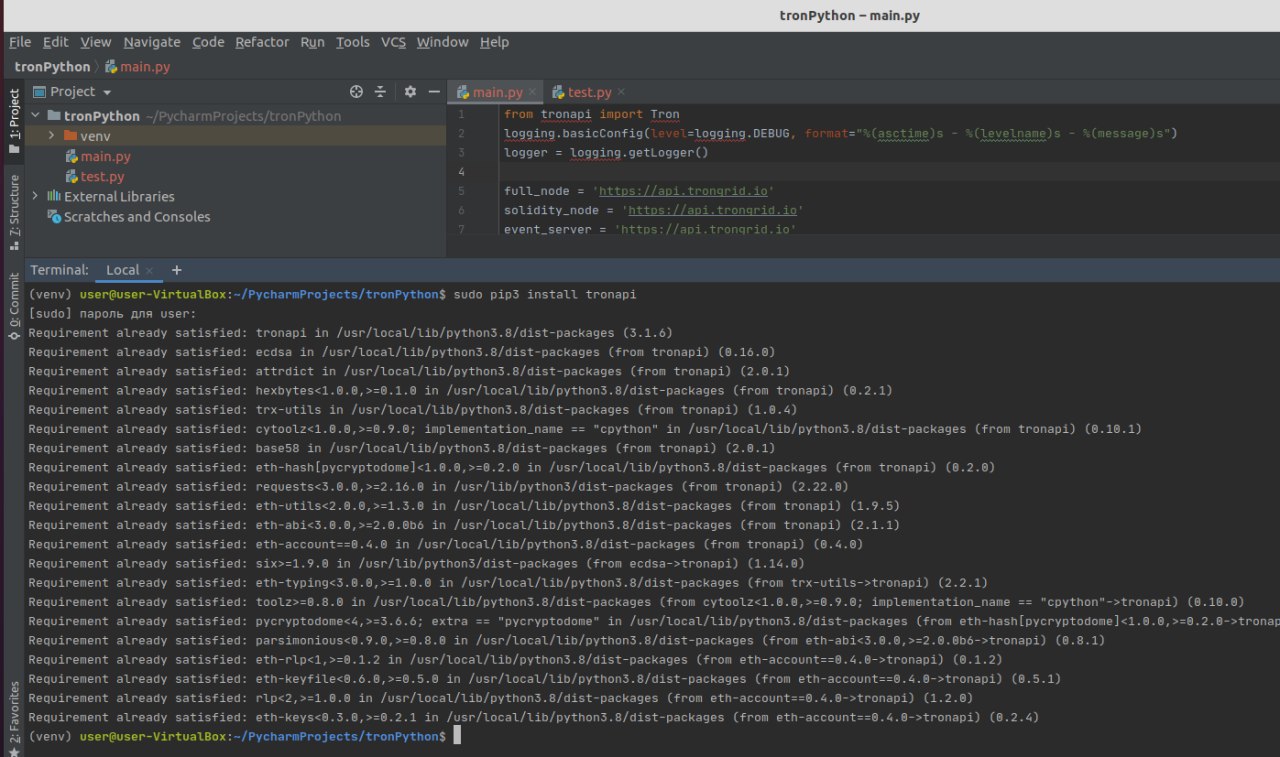Select main.py in the project tree
This screenshot has height=757, width=1280.
[105, 156]
